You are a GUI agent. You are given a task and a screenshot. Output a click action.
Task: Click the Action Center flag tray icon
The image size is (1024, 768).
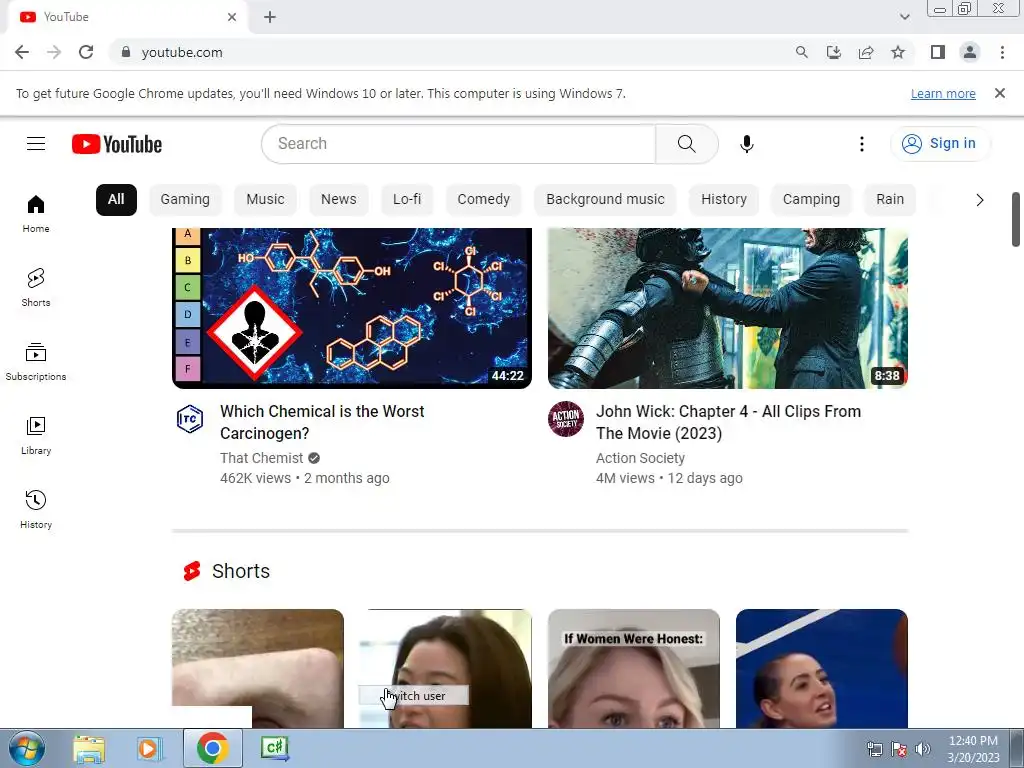pos(899,749)
